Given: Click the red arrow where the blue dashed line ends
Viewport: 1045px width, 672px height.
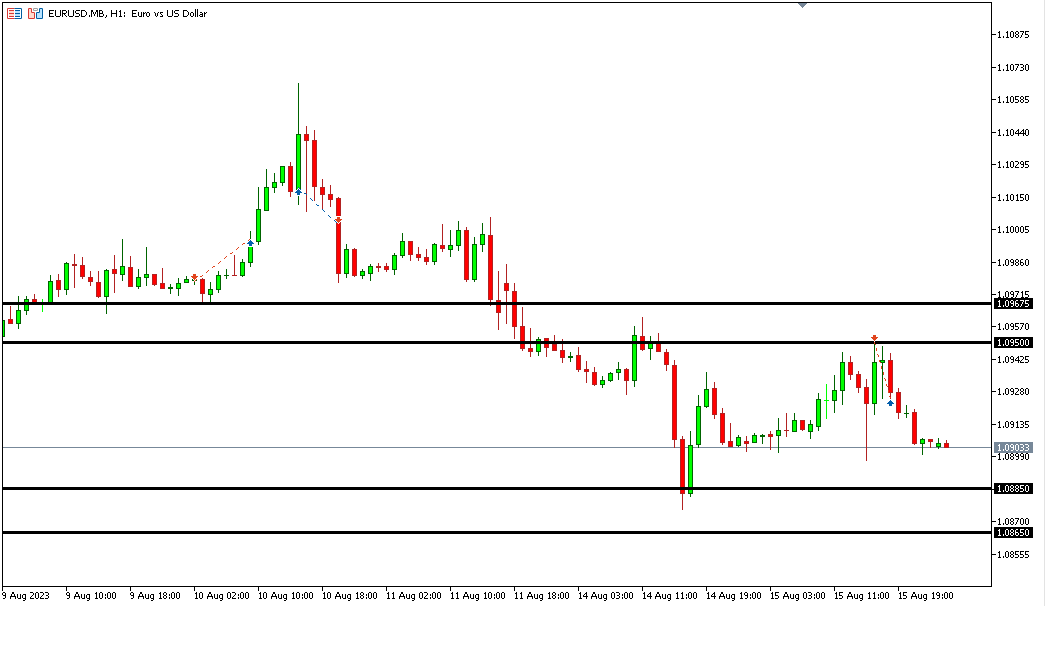Looking at the screenshot, I should pos(338,220).
